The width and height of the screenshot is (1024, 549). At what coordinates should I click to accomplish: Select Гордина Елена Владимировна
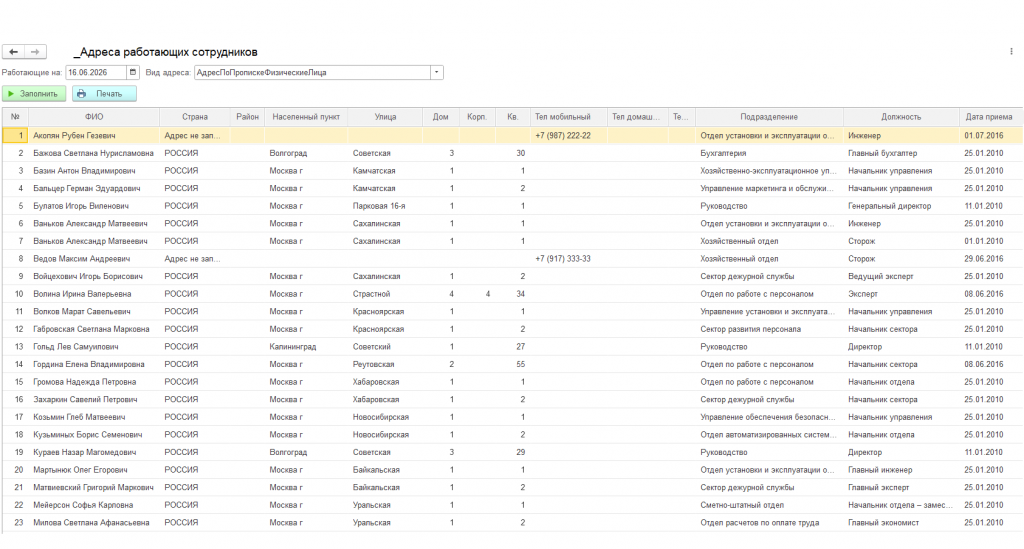point(513,365)
